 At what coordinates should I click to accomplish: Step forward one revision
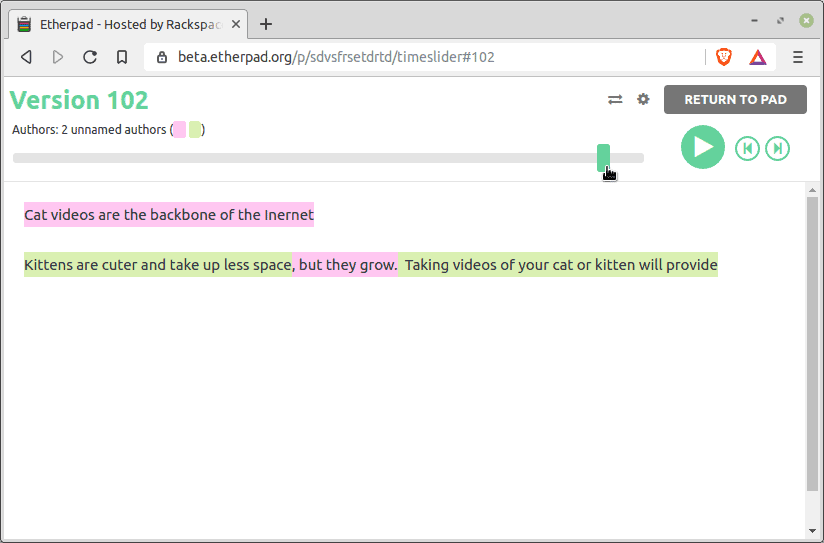click(777, 149)
